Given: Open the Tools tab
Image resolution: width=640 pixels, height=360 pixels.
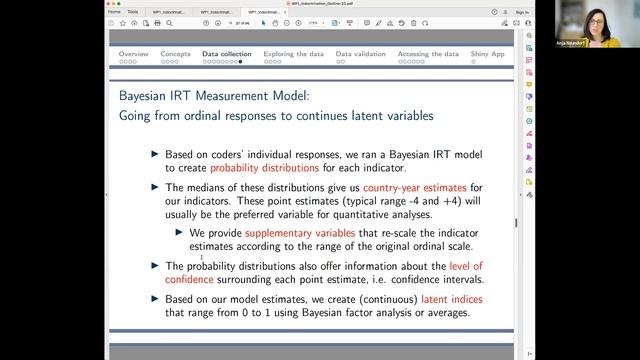Looking at the screenshot, I should [x=133, y=12].
